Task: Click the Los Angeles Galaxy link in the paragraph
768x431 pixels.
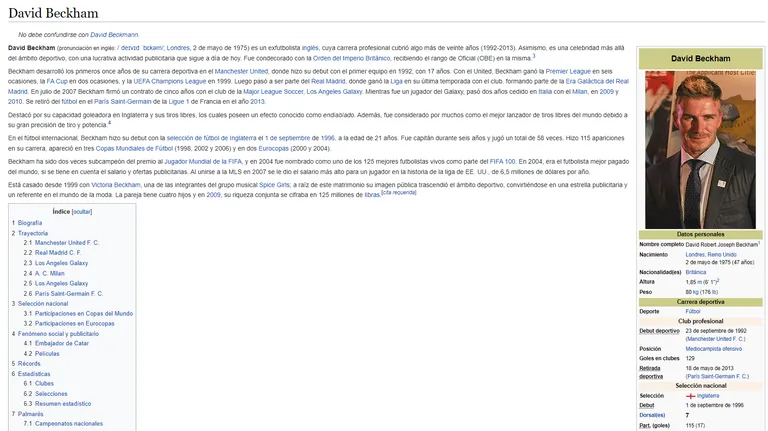Action: [x=334, y=92]
